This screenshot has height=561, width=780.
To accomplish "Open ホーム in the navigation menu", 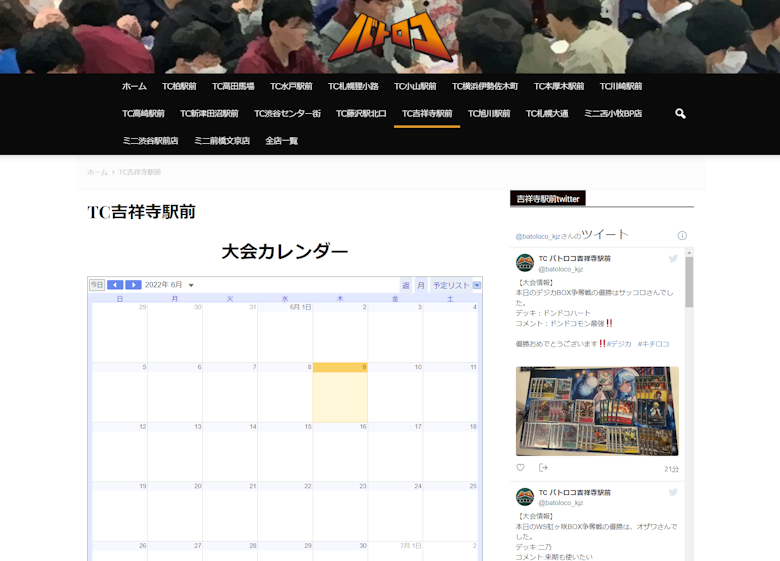I will click(x=134, y=87).
